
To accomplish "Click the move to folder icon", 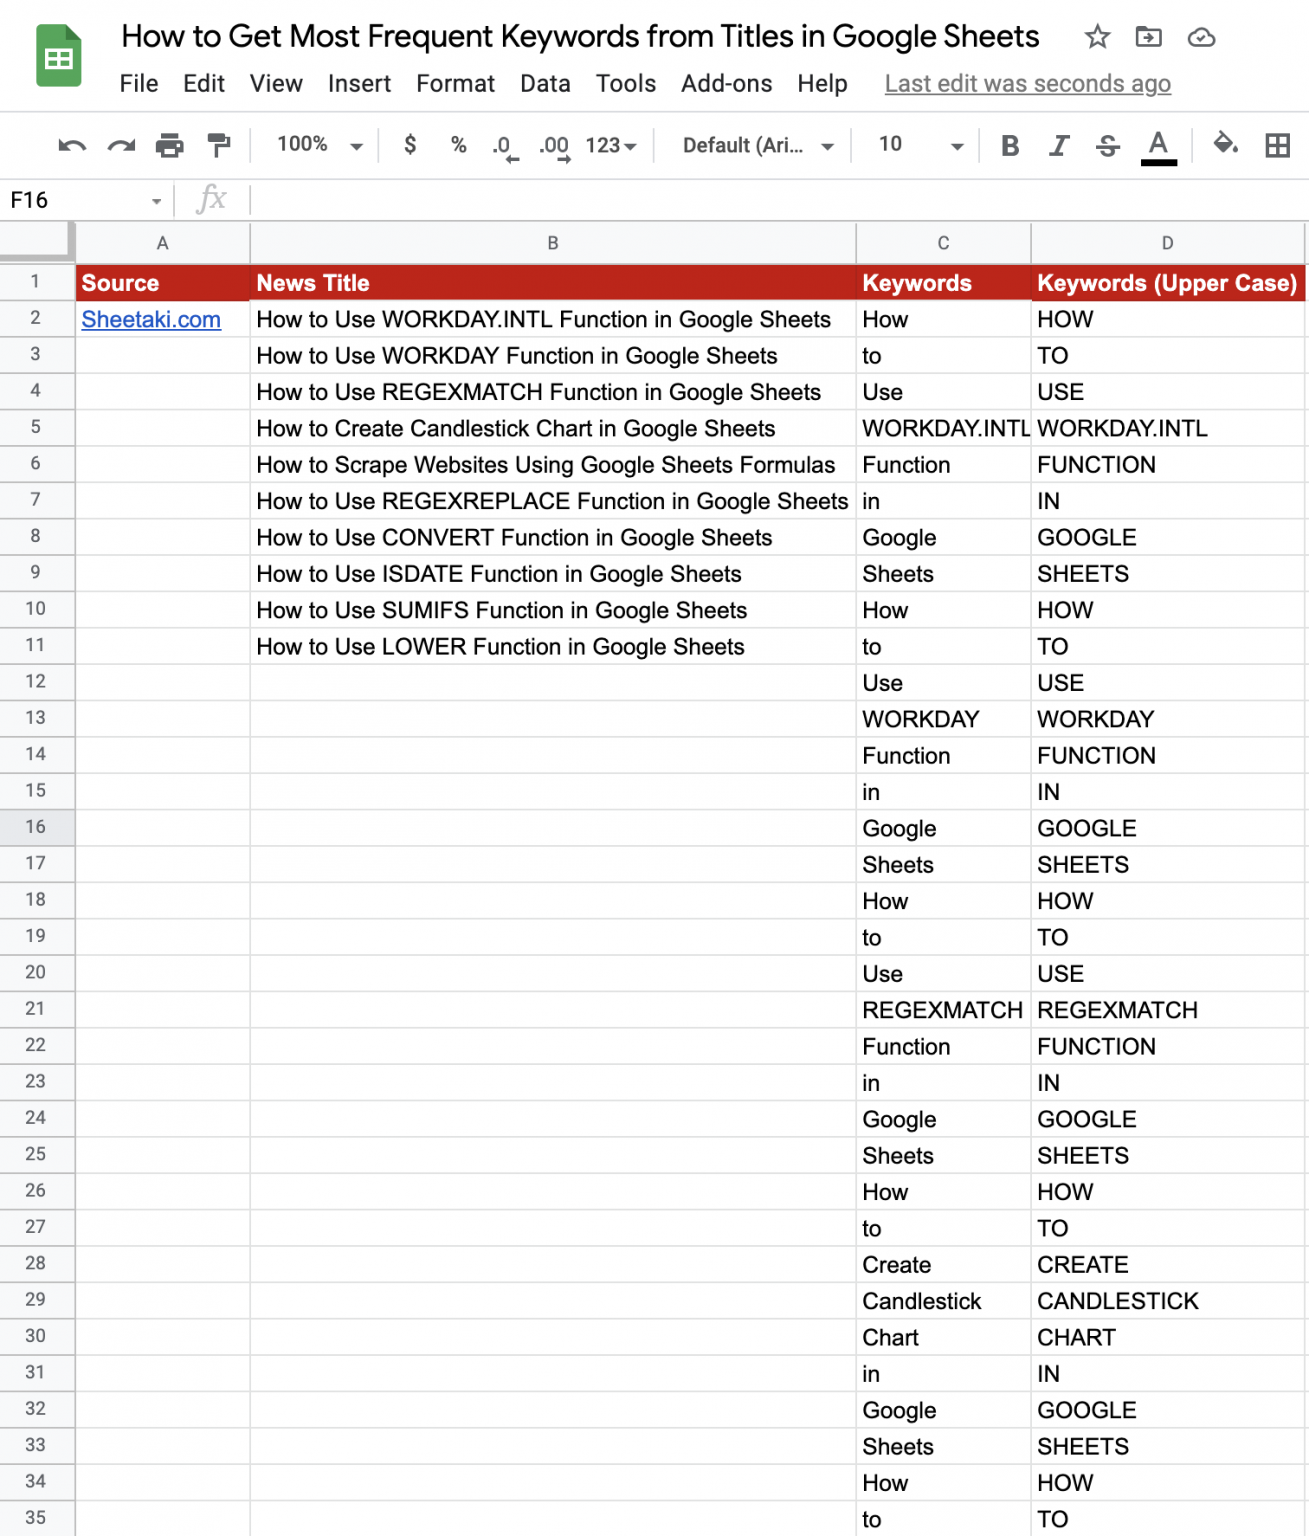I will pyautogui.click(x=1149, y=38).
